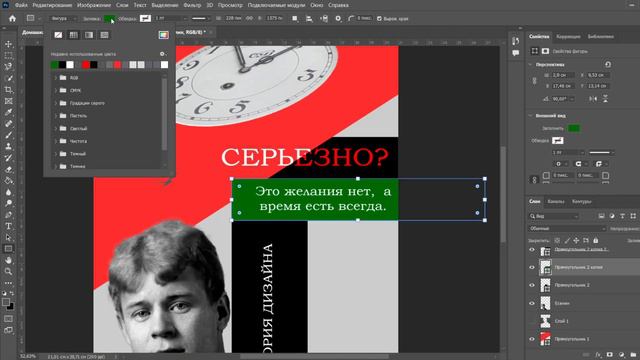Click the Home icon in options bar
Screen dimensions: 640x360
point(12,18)
